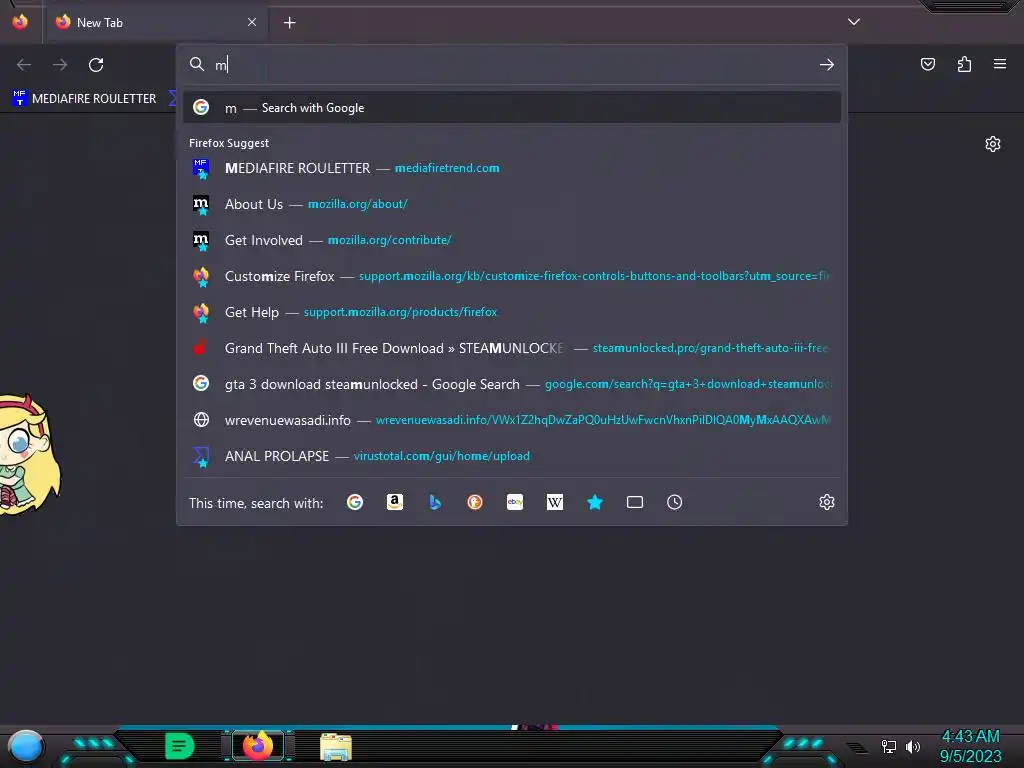1024x768 pixels.
Task: Click the Forward navigation arrow
Action: (60, 65)
